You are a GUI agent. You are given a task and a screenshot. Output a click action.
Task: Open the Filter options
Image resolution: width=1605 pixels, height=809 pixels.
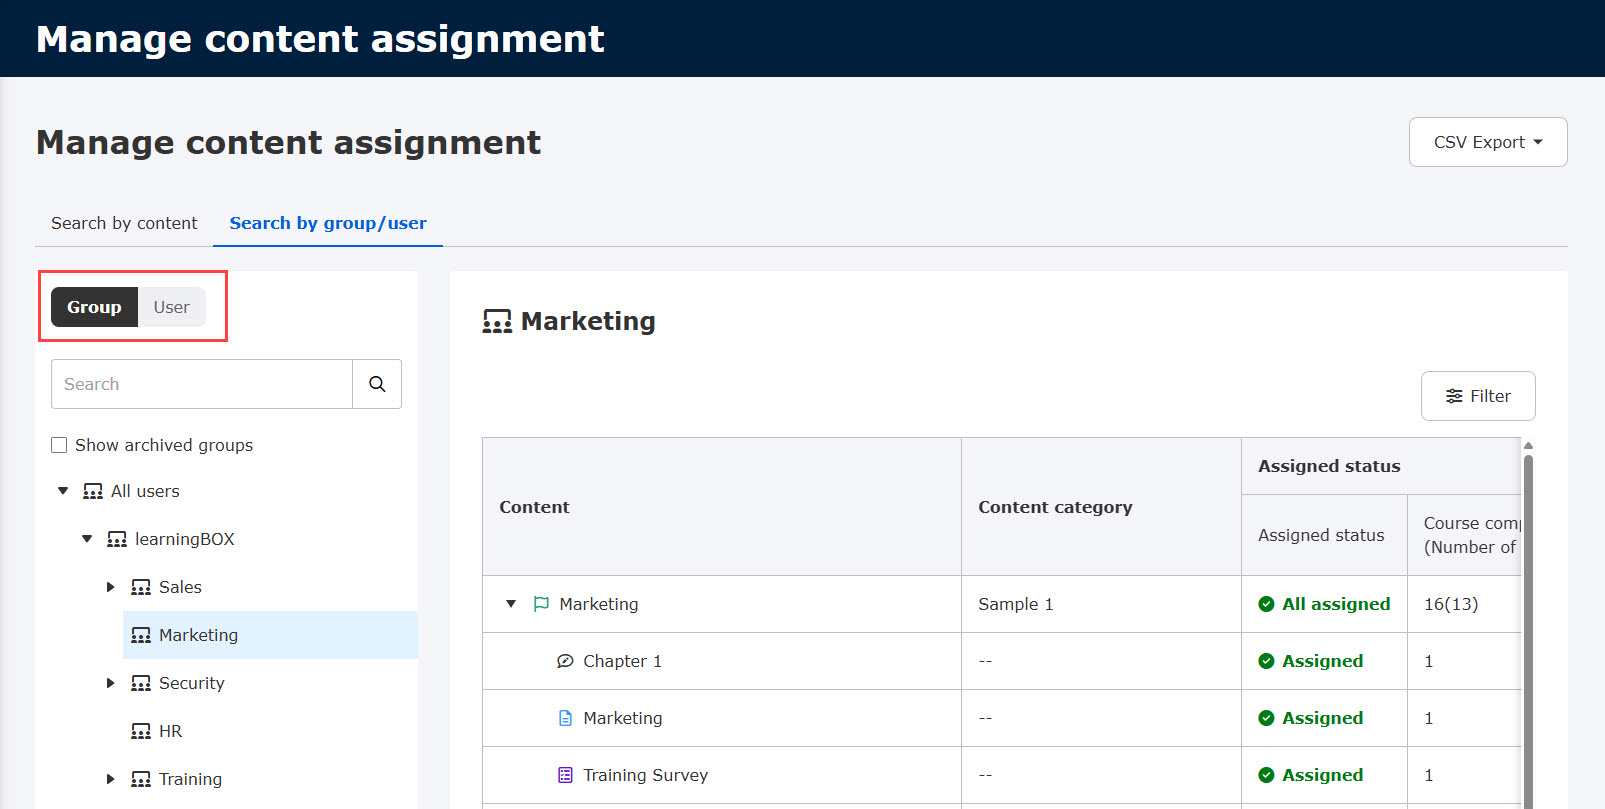pyautogui.click(x=1478, y=396)
